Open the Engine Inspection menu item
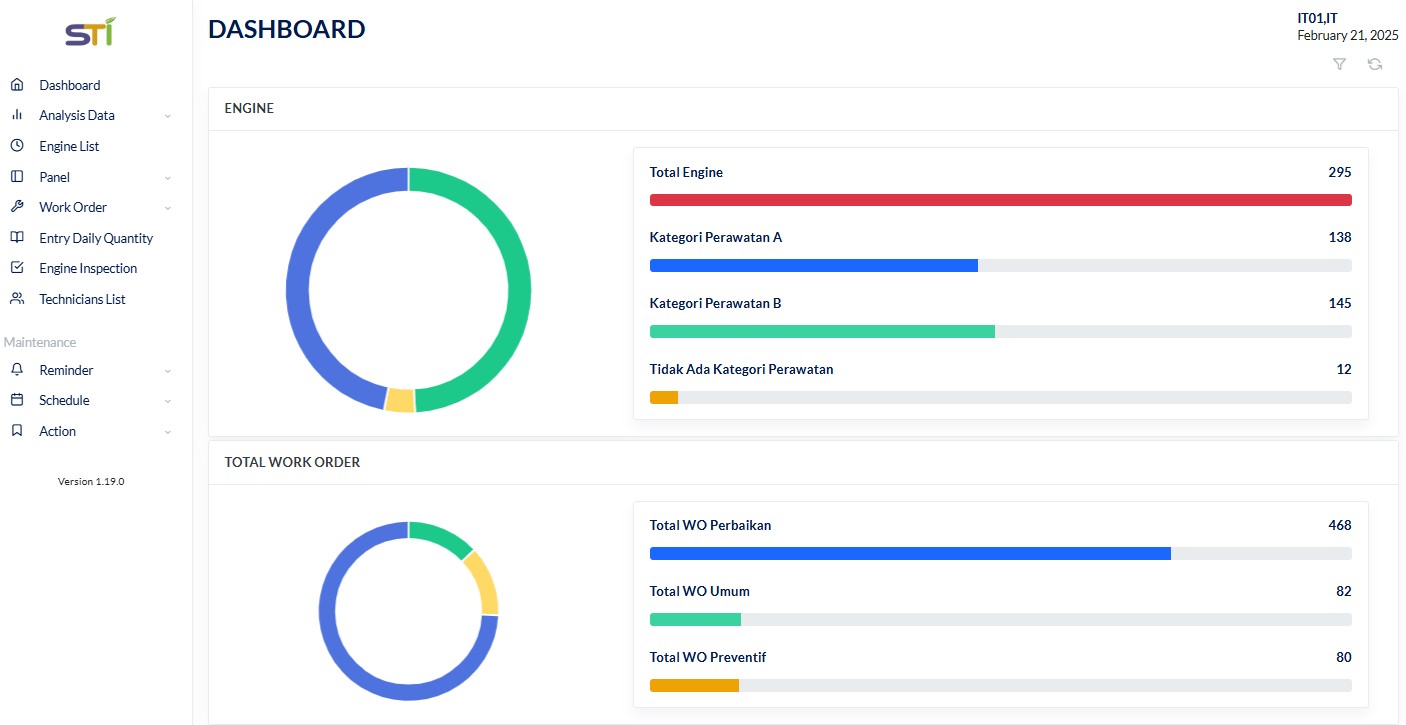Image resolution: width=1406 pixels, height=725 pixels. click(90, 268)
